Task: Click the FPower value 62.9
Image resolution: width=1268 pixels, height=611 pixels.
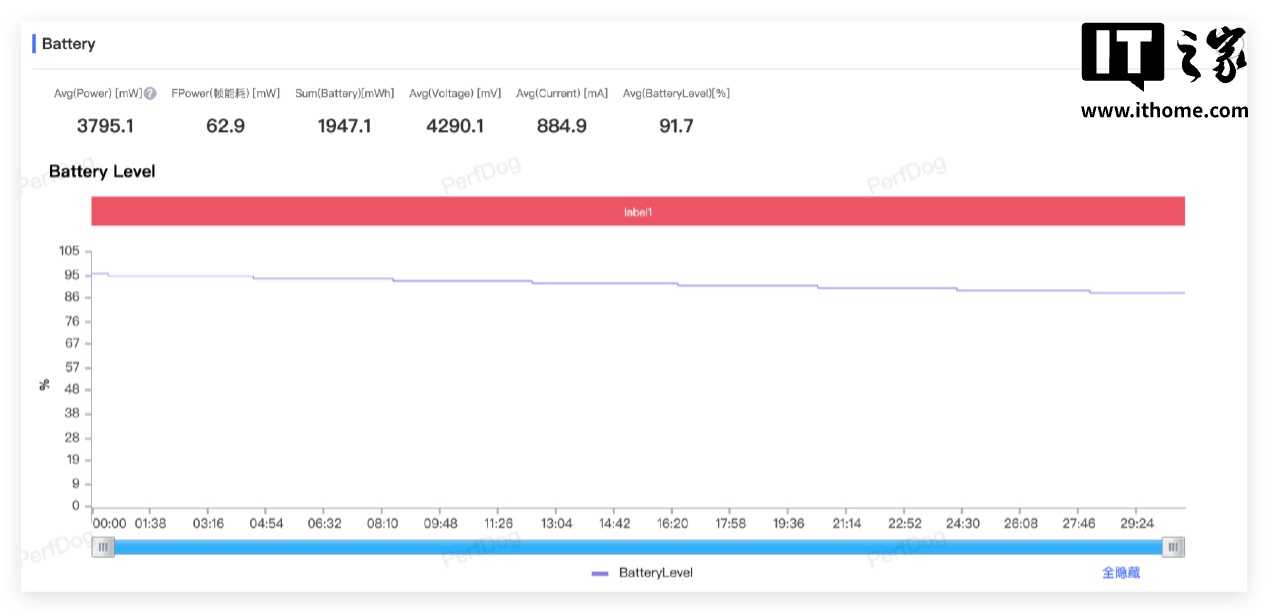Action: point(225,126)
